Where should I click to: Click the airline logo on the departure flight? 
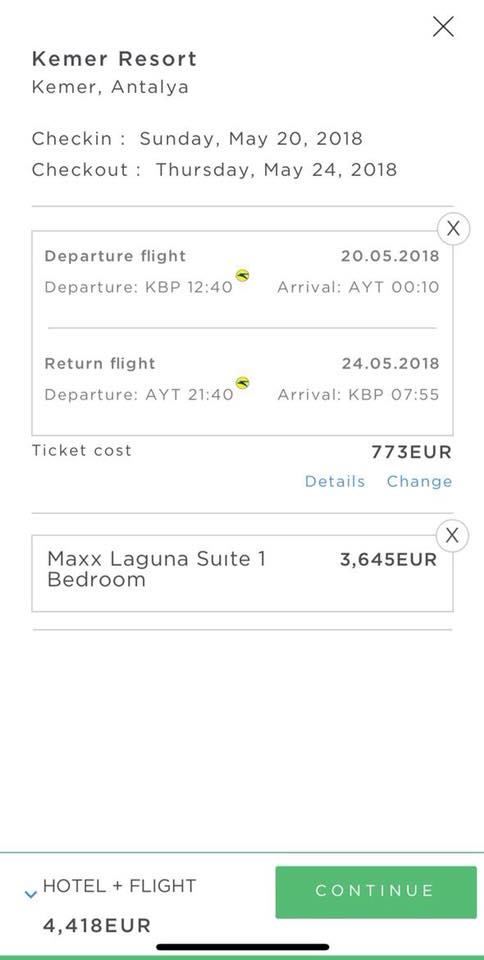[x=242, y=276]
